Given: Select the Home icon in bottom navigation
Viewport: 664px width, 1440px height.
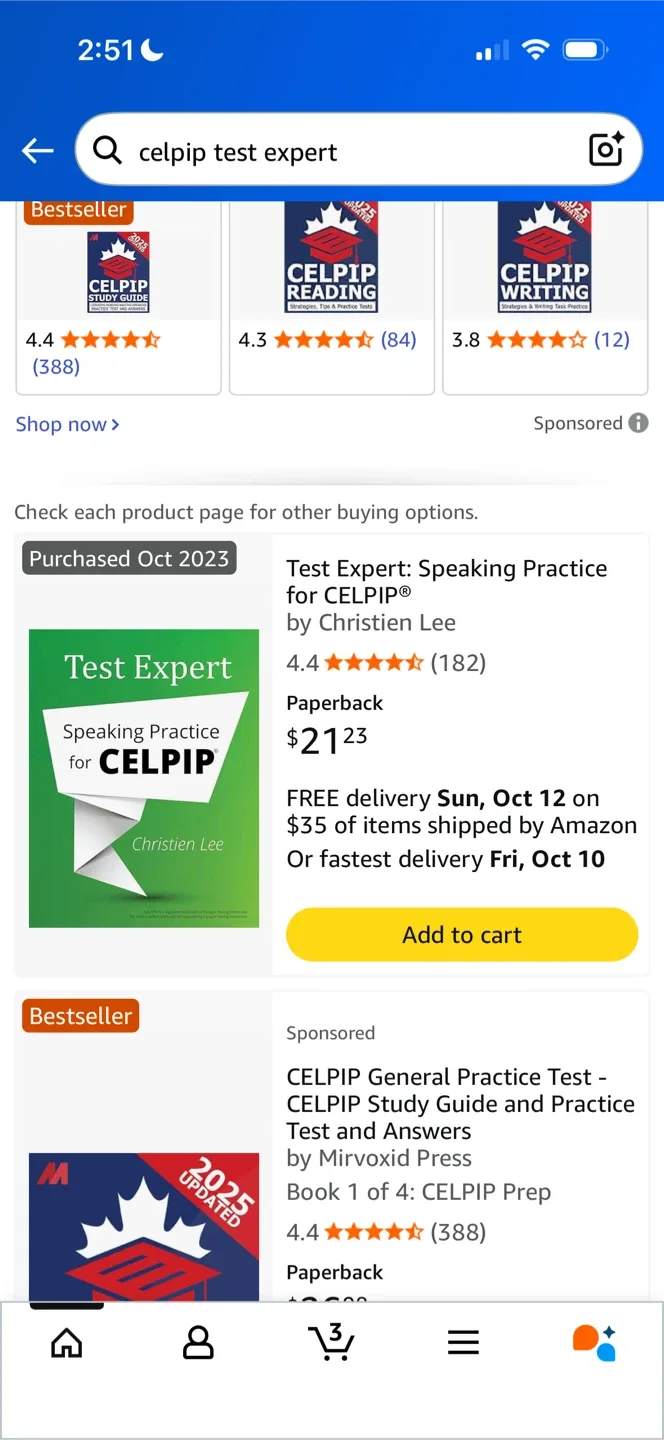Looking at the screenshot, I should tap(66, 1343).
